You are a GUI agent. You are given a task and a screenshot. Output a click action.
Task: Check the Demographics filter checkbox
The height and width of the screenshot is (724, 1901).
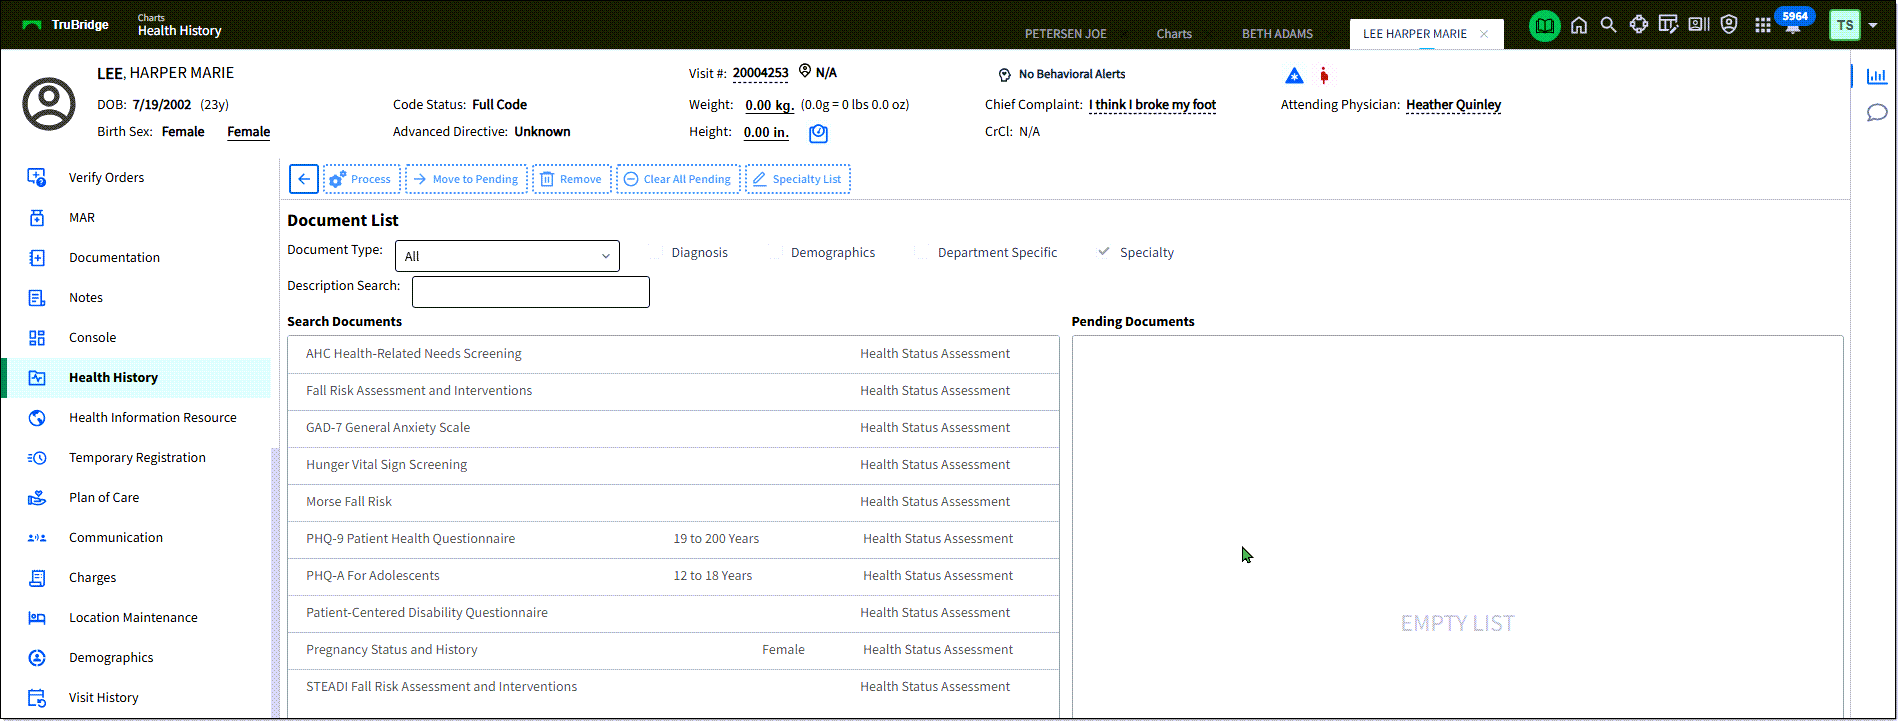point(775,253)
